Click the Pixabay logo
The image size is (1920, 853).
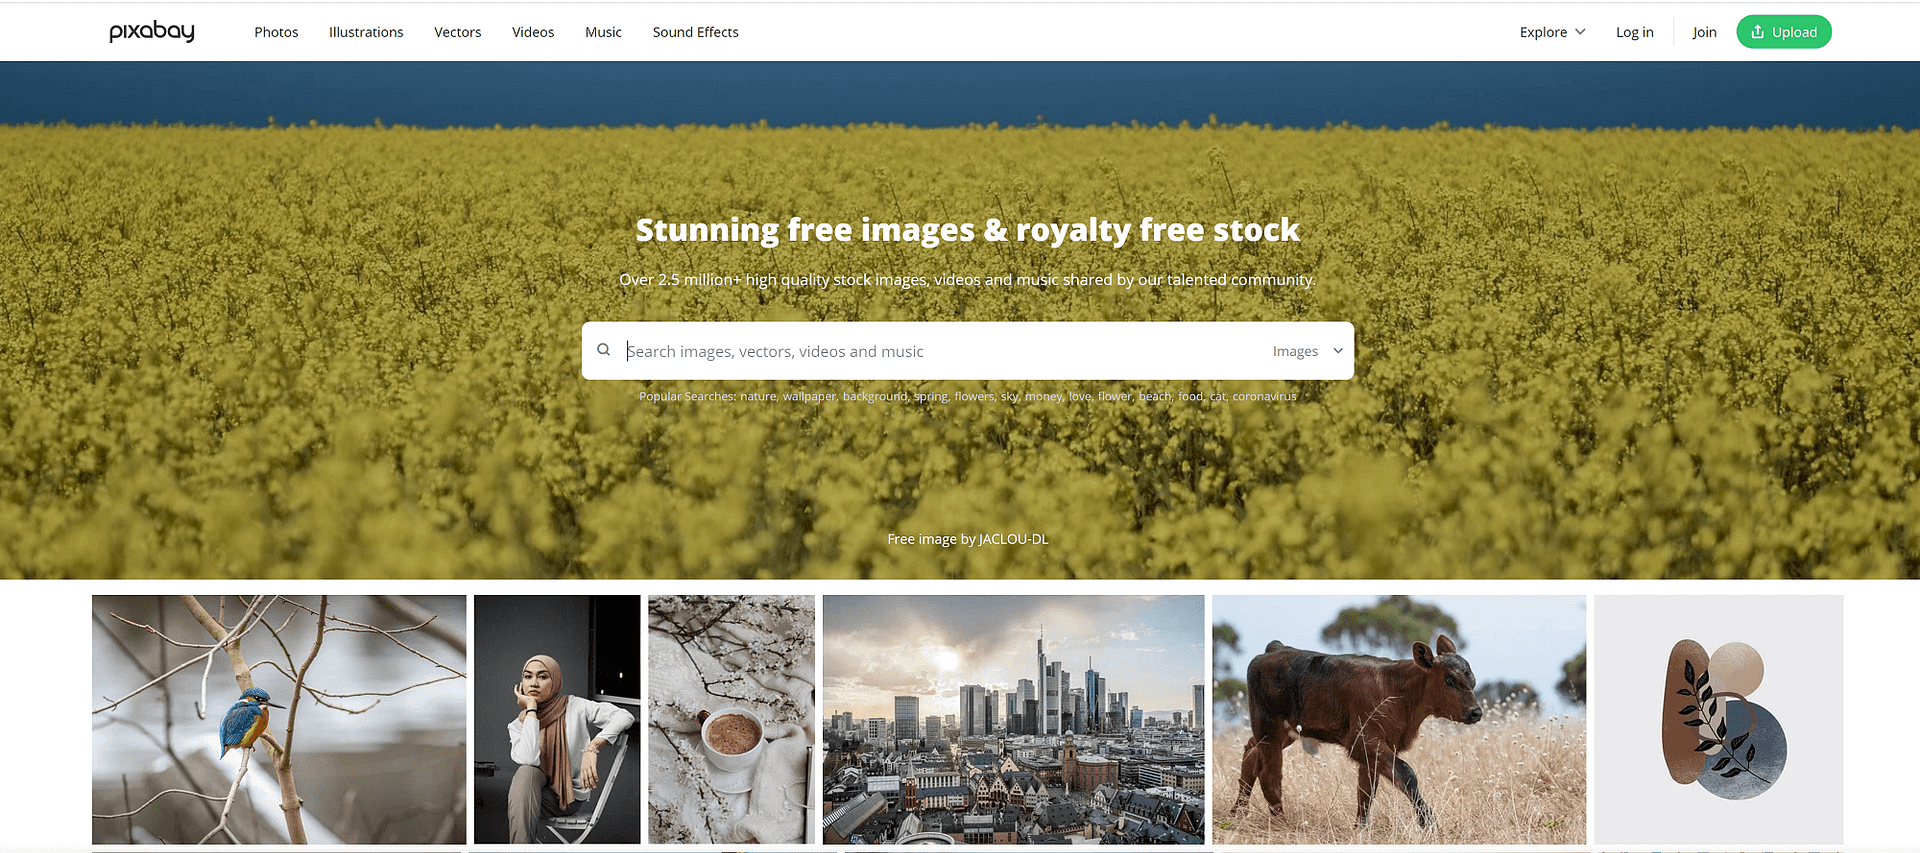(152, 32)
